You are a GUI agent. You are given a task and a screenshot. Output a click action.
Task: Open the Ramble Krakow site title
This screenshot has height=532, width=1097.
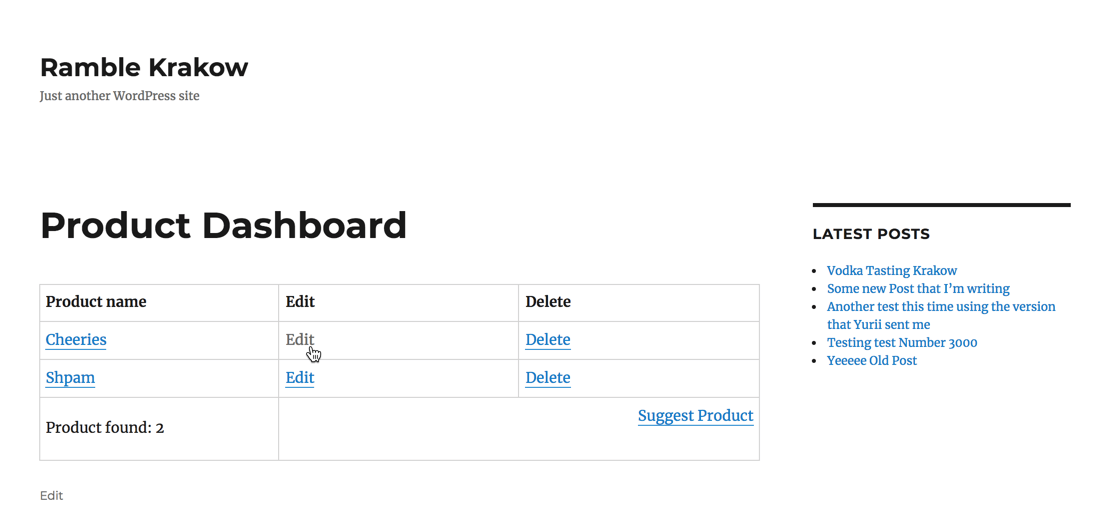(x=144, y=68)
